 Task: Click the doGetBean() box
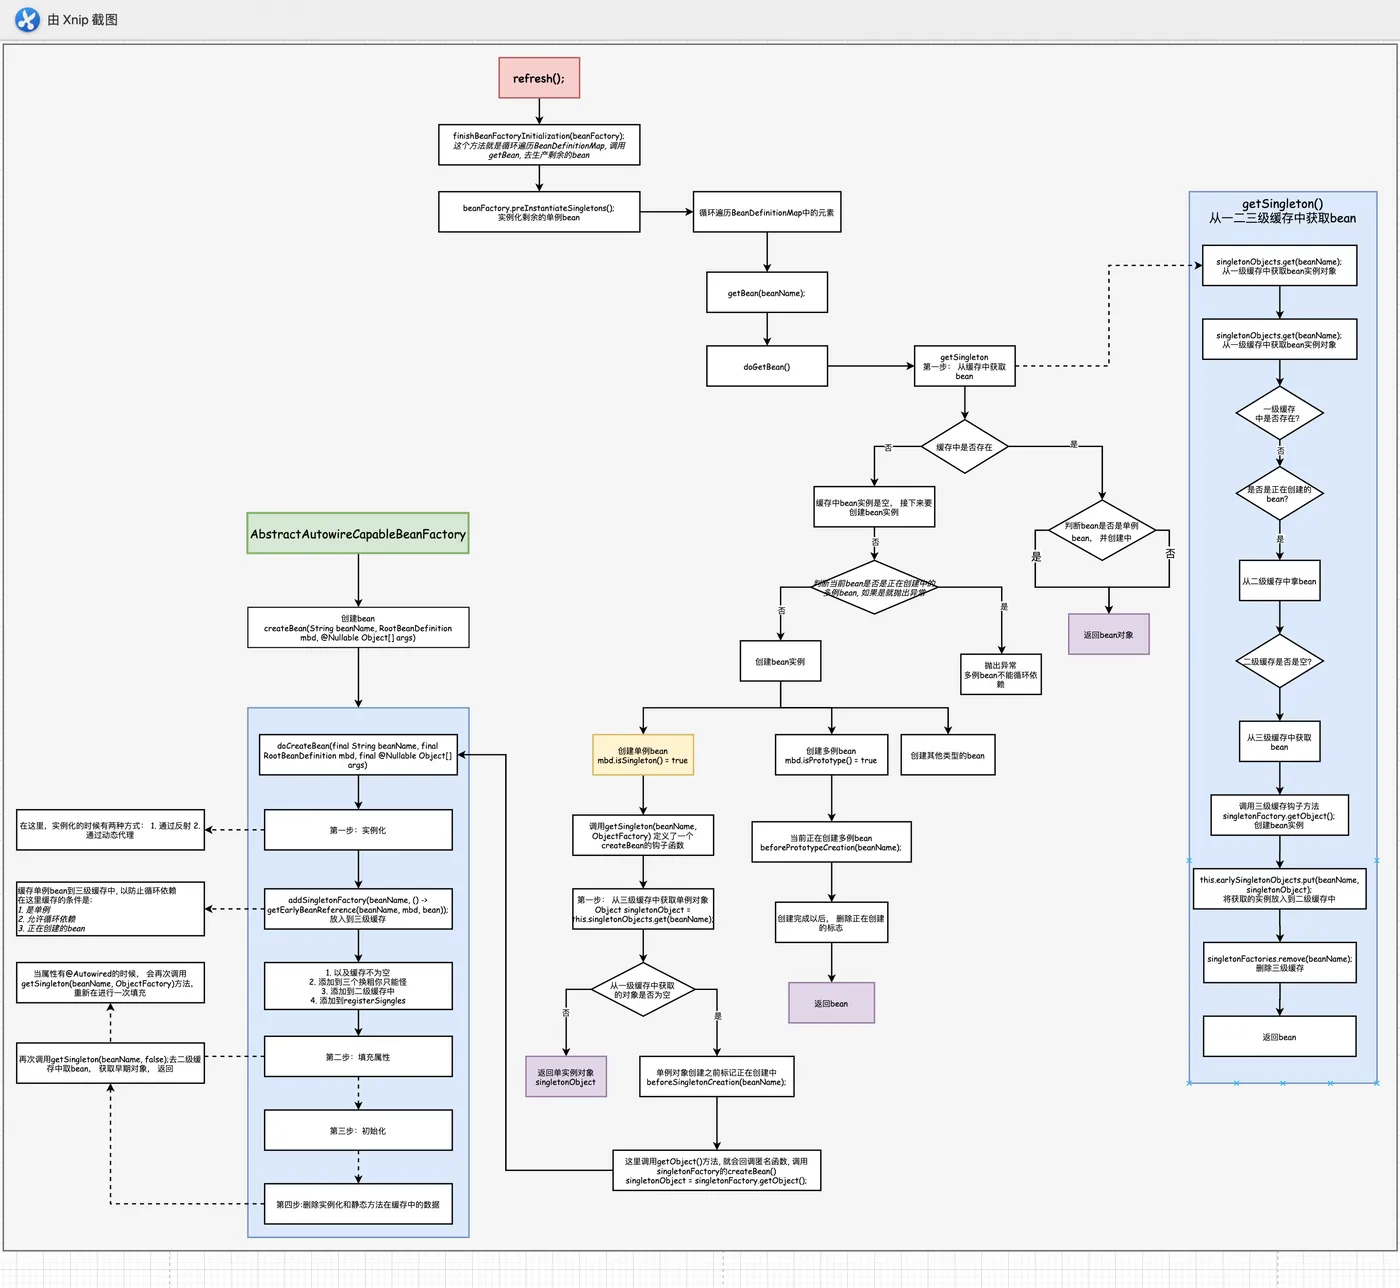pyautogui.click(x=767, y=366)
